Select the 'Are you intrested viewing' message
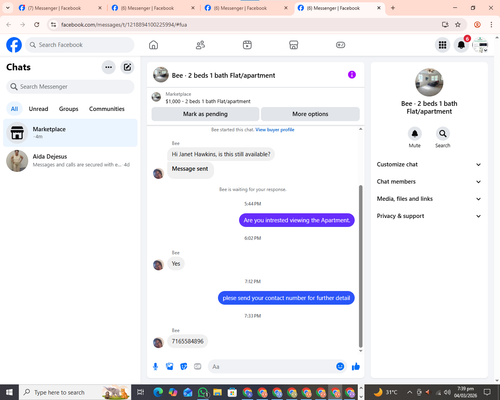Screen dimensions: 500x400 click(297, 220)
